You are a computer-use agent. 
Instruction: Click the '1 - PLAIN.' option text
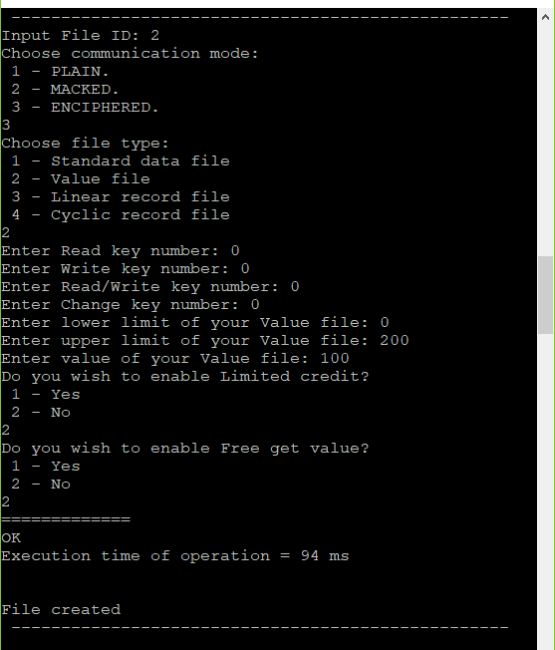[x=60, y=72]
